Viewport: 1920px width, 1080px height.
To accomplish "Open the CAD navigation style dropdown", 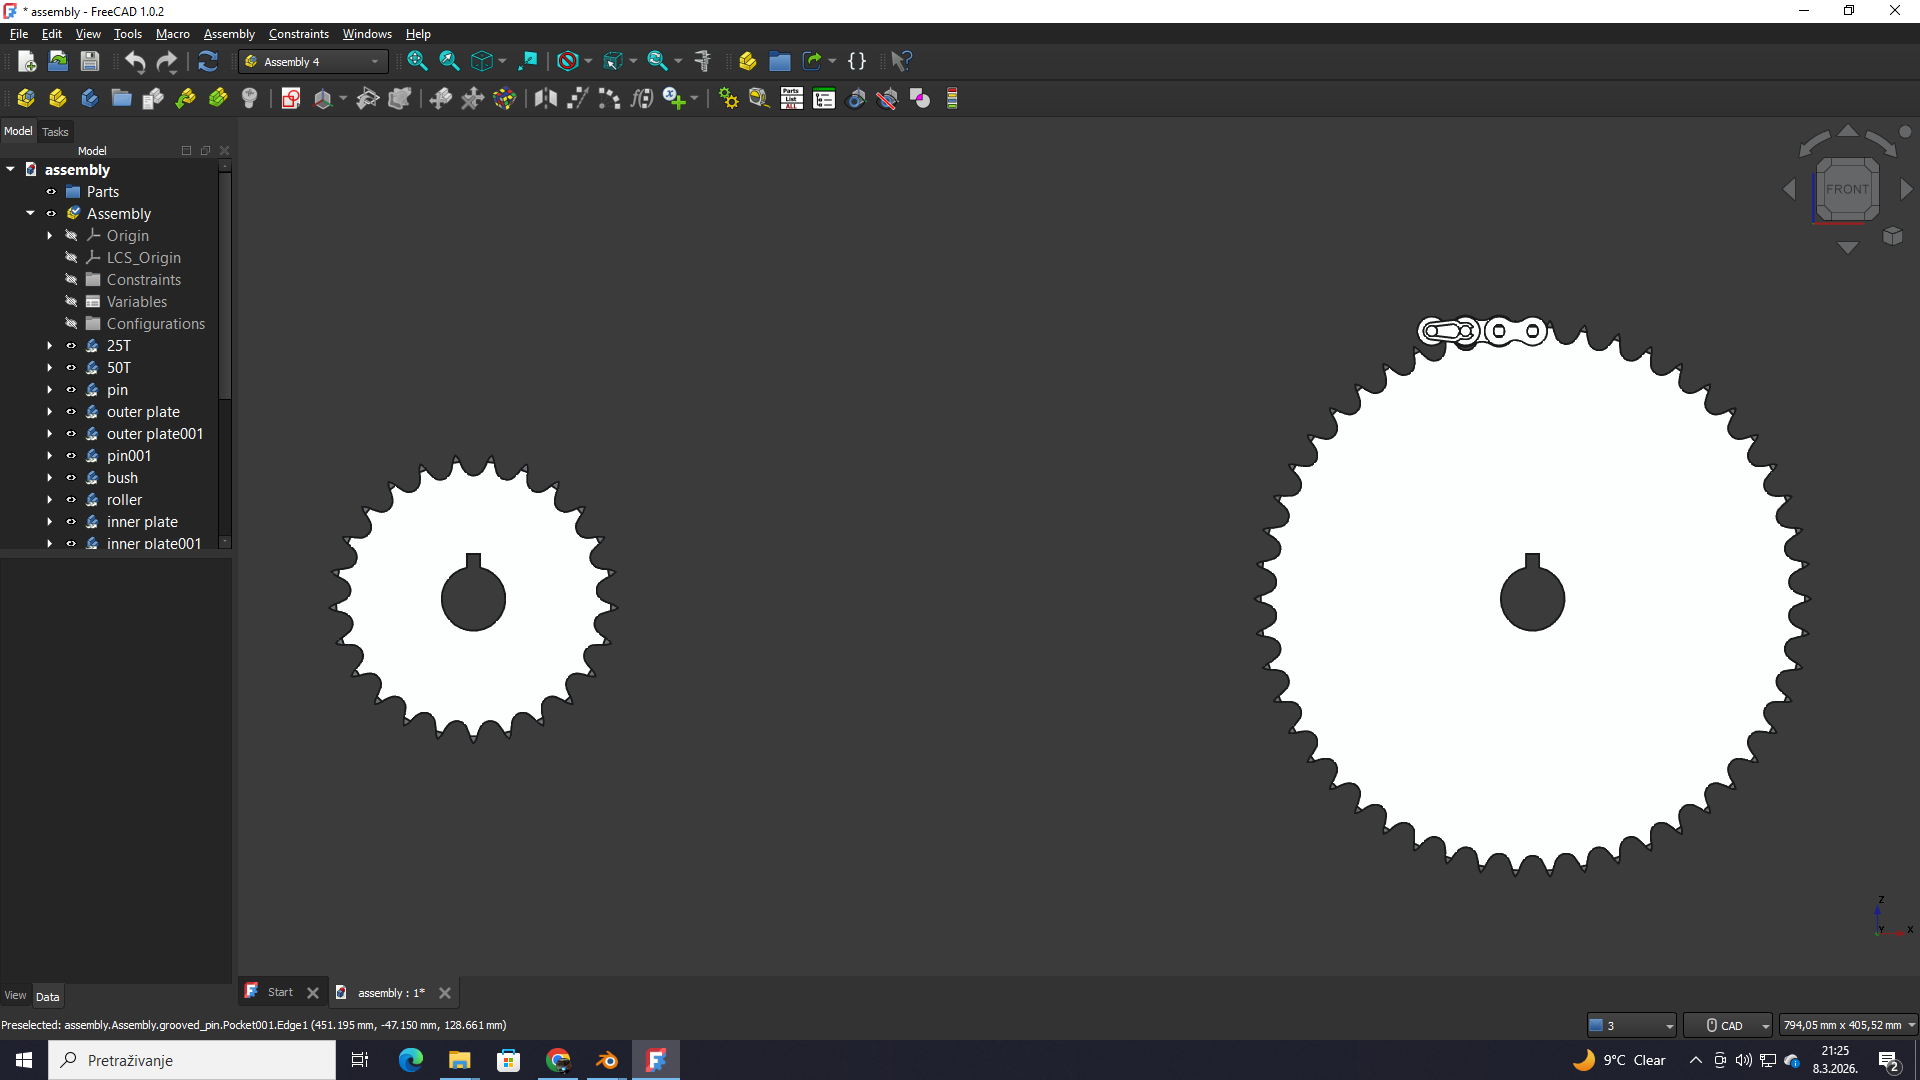I will pyautogui.click(x=1729, y=1025).
